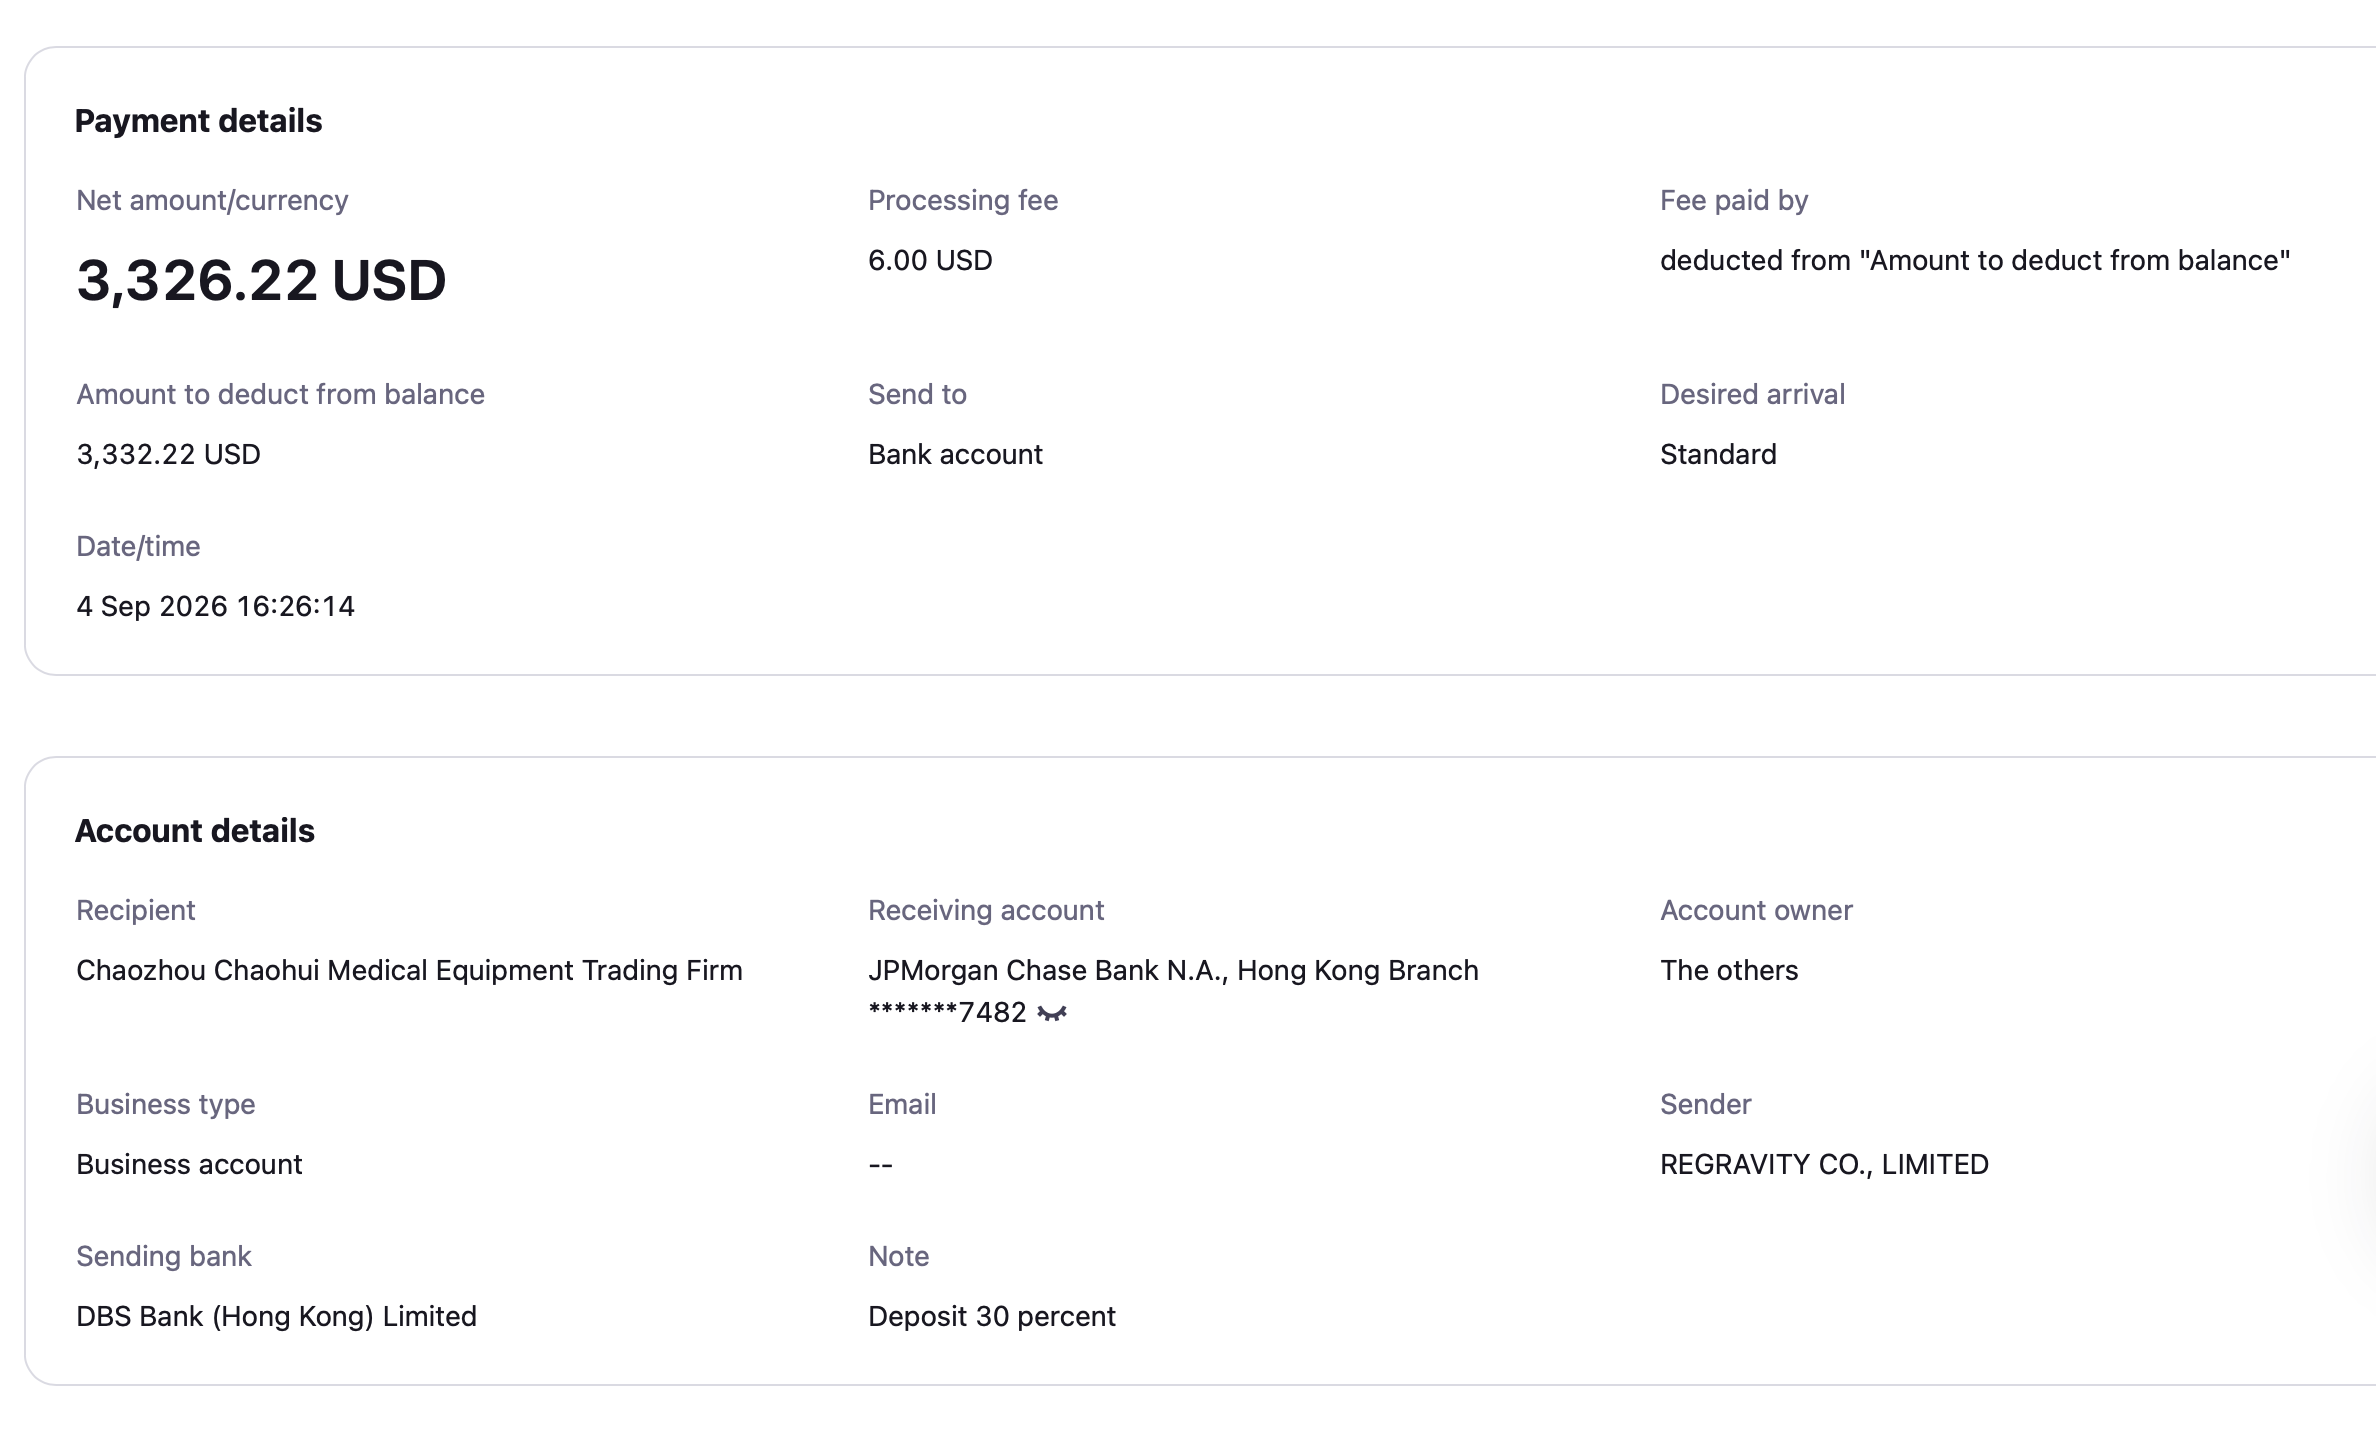Image resolution: width=2376 pixels, height=1440 pixels.
Task: Click the masked account number ending 7482
Action: coord(947,1013)
